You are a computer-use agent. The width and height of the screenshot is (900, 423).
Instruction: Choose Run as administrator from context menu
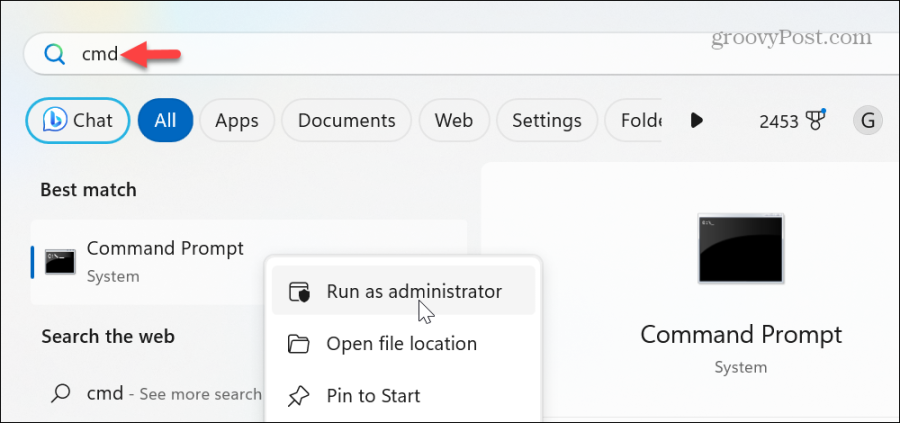tap(403, 292)
